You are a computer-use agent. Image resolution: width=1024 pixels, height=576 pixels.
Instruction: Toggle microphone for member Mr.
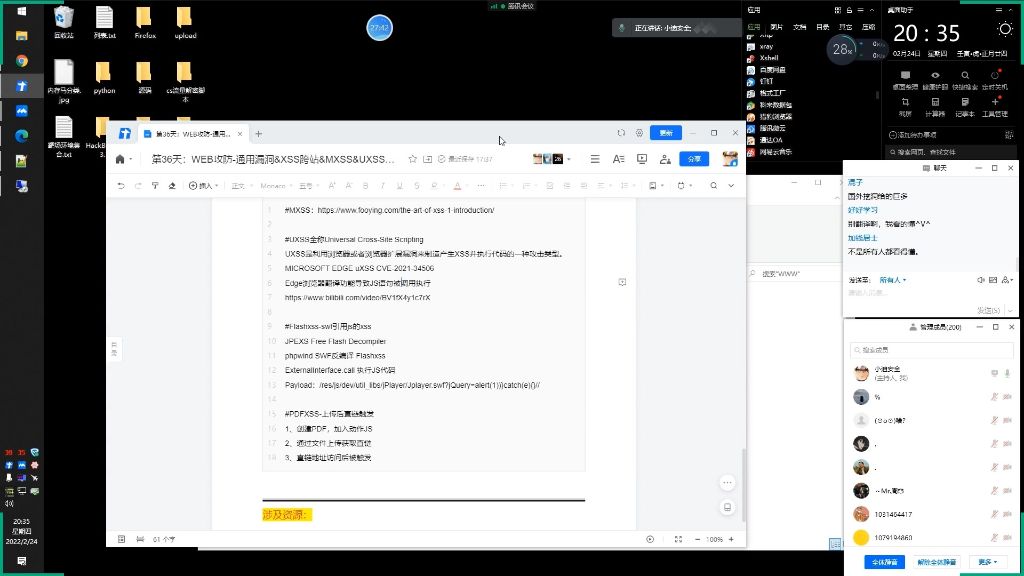tap(995, 491)
